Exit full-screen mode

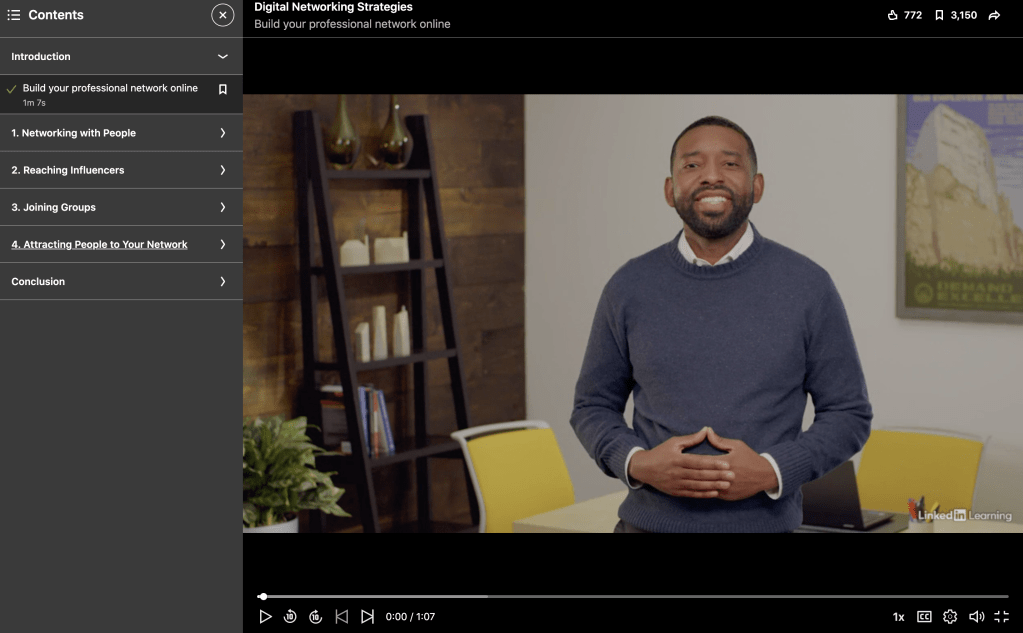click(x=1001, y=617)
